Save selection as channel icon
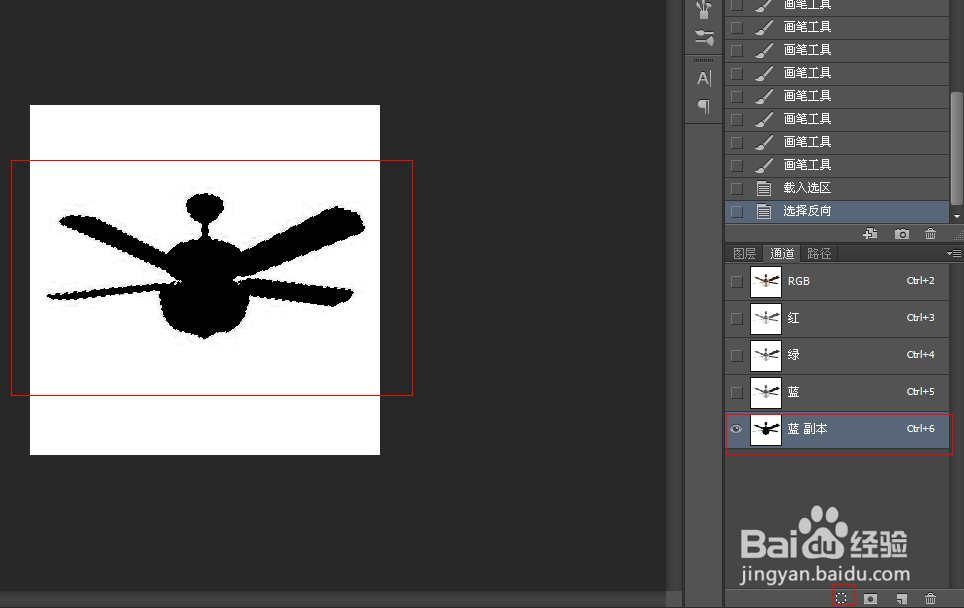964x608 pixels. pos(870,598)
